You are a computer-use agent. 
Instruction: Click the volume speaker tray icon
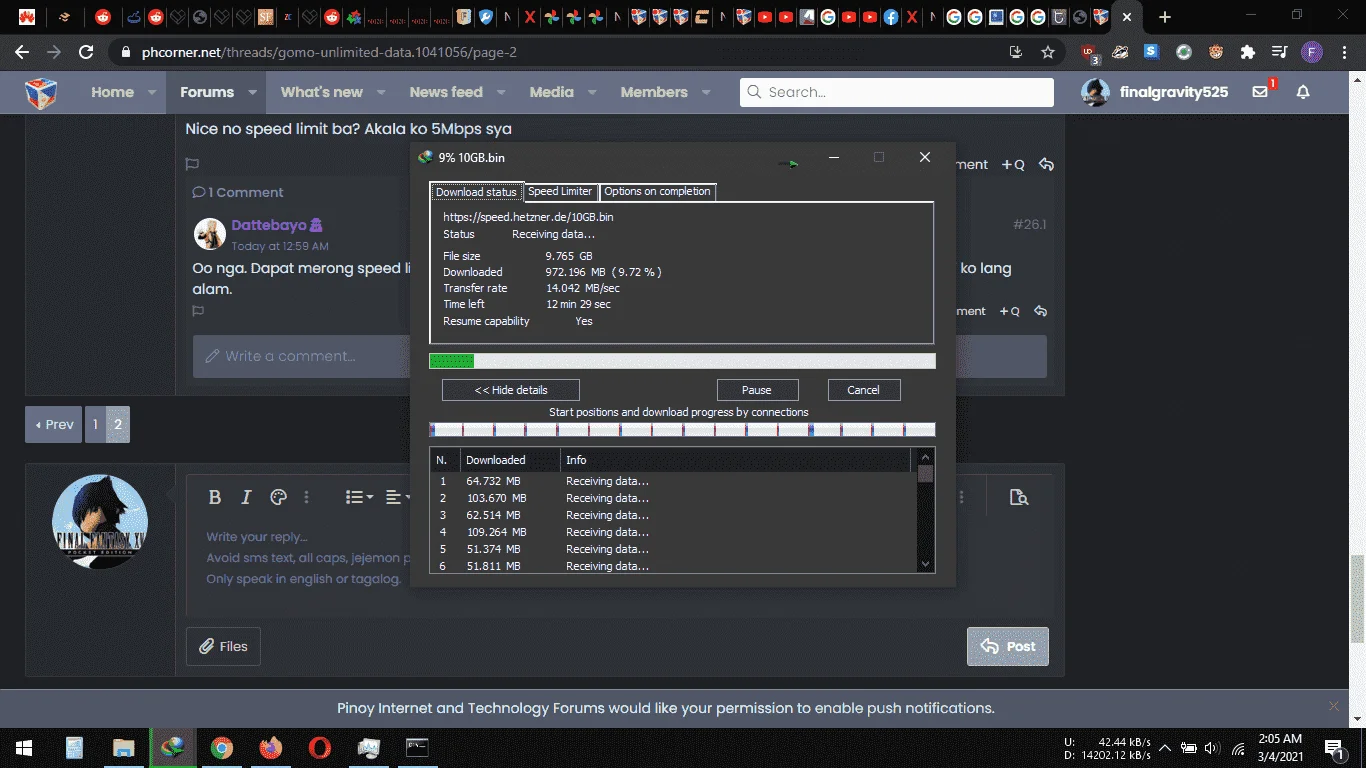click(1212, 748)
